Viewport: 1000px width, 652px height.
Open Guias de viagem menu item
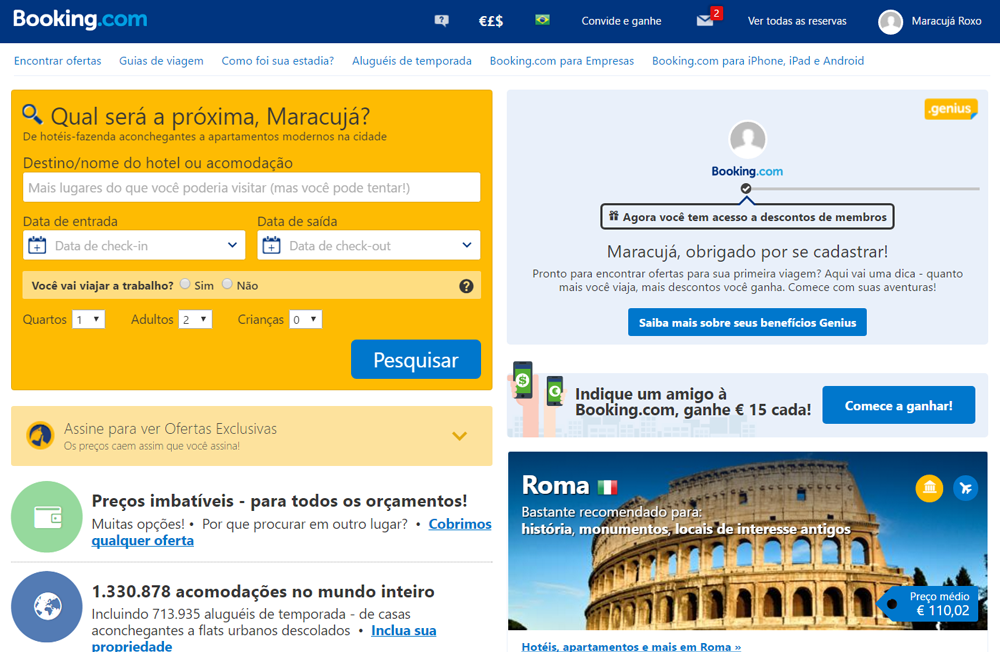coord(161,61)
